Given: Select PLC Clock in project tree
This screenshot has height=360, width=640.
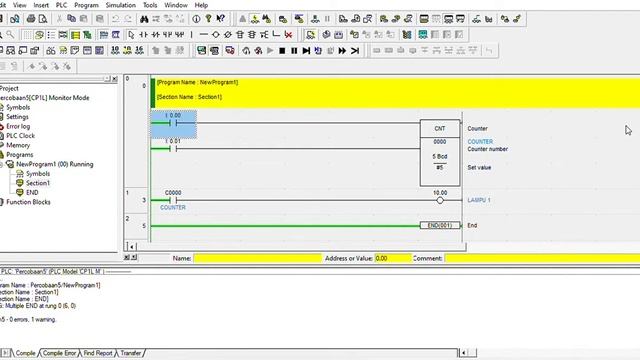Looking at the screenshot, I should [x=20, y=136].
